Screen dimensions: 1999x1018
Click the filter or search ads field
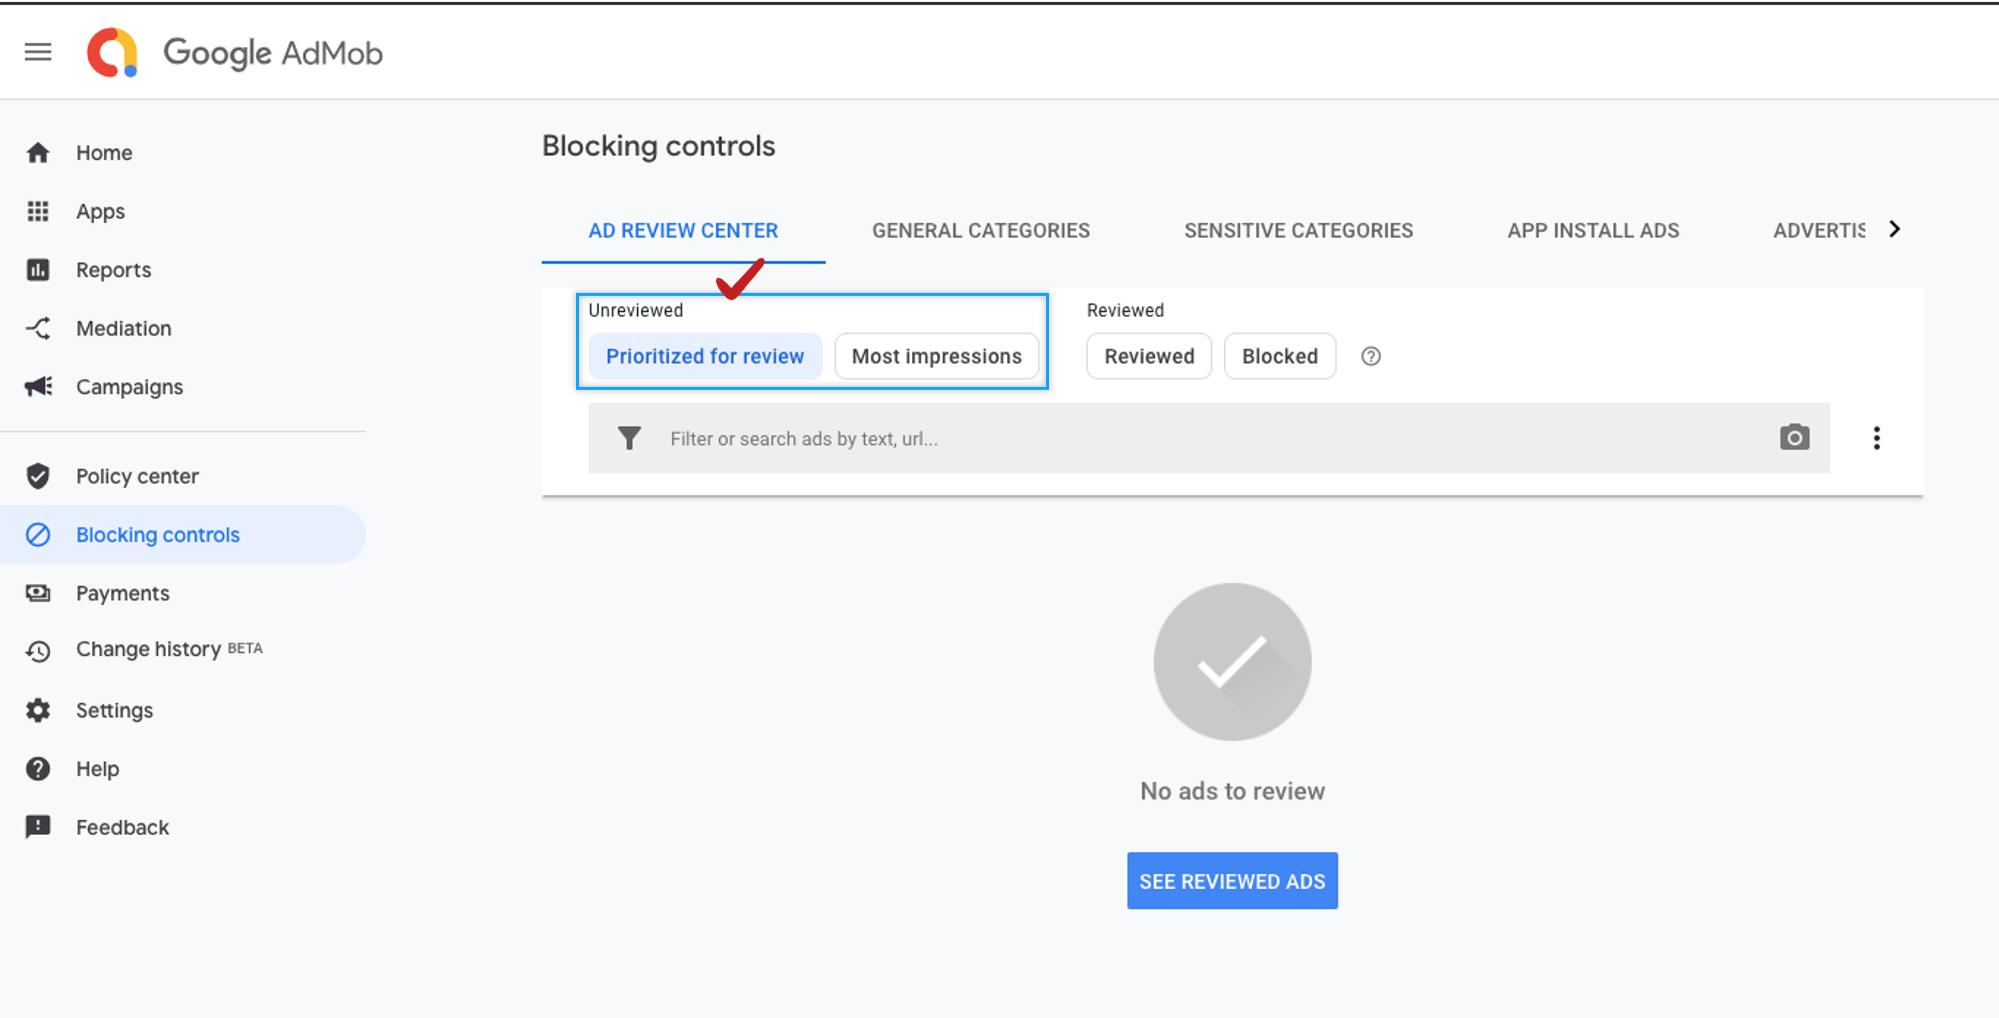[x=1200, y=439]
